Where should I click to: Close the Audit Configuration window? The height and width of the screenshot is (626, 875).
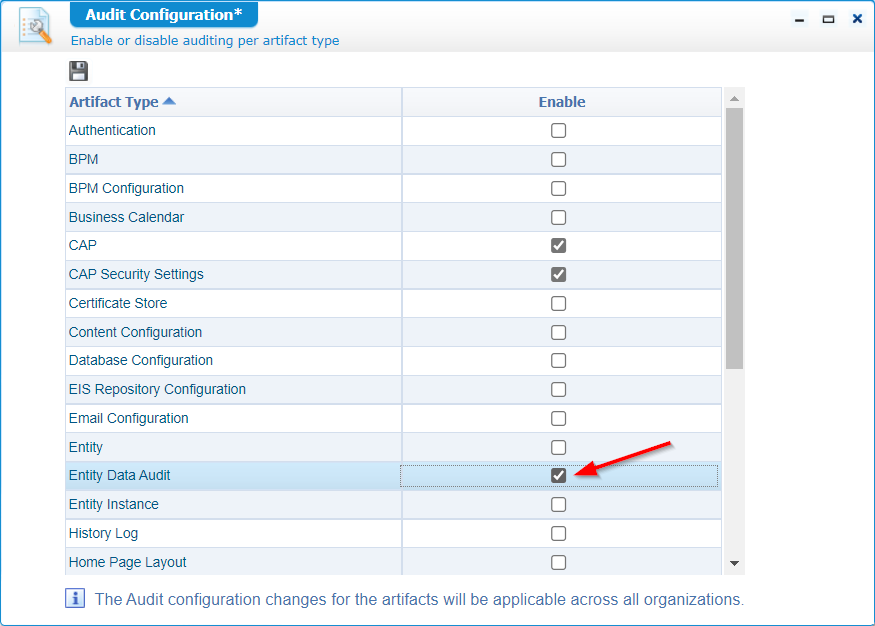[857, 19]
